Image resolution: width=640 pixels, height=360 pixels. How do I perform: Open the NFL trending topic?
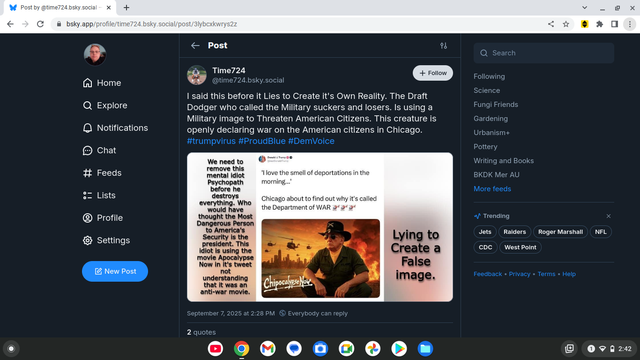click(600, 232)
